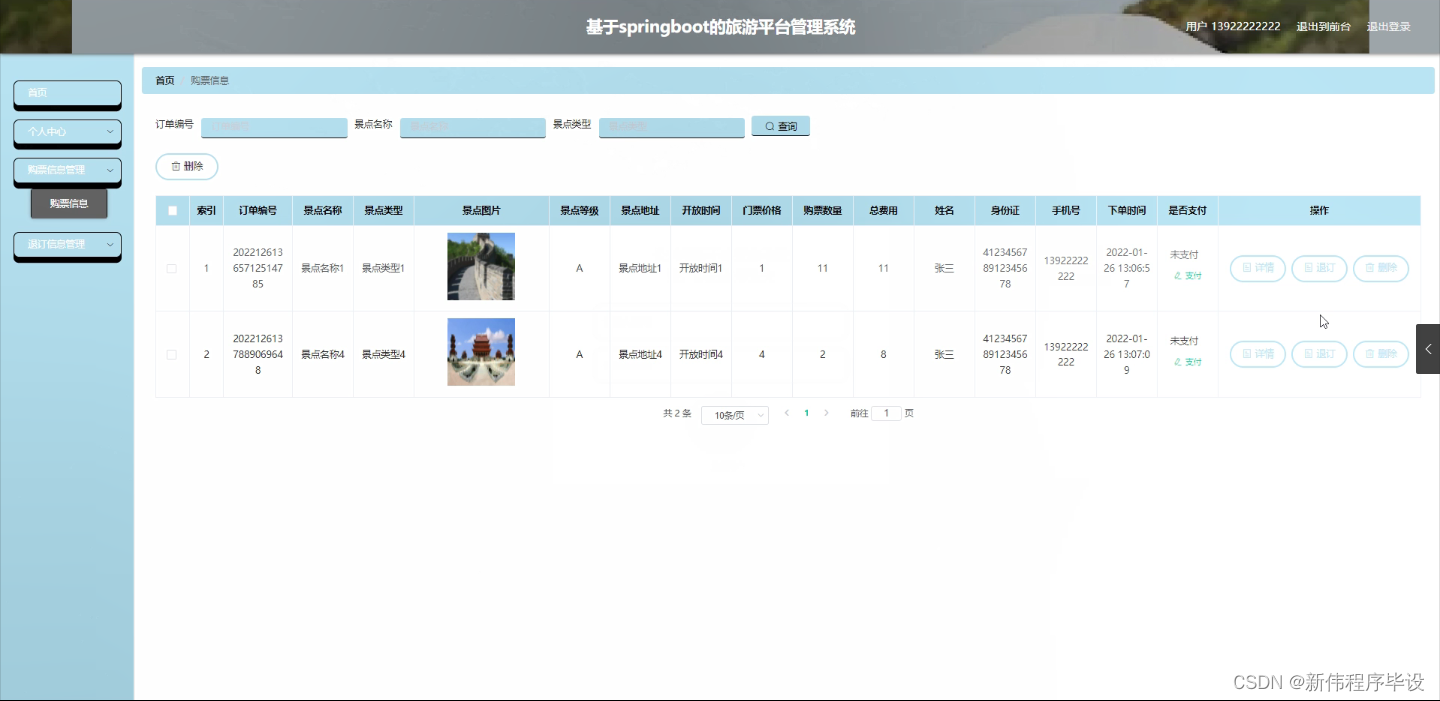Expand the 个人中心 sidebar menu
Image resolution: width=1440 pixels, height=701 pixels.
click(67, 132)
